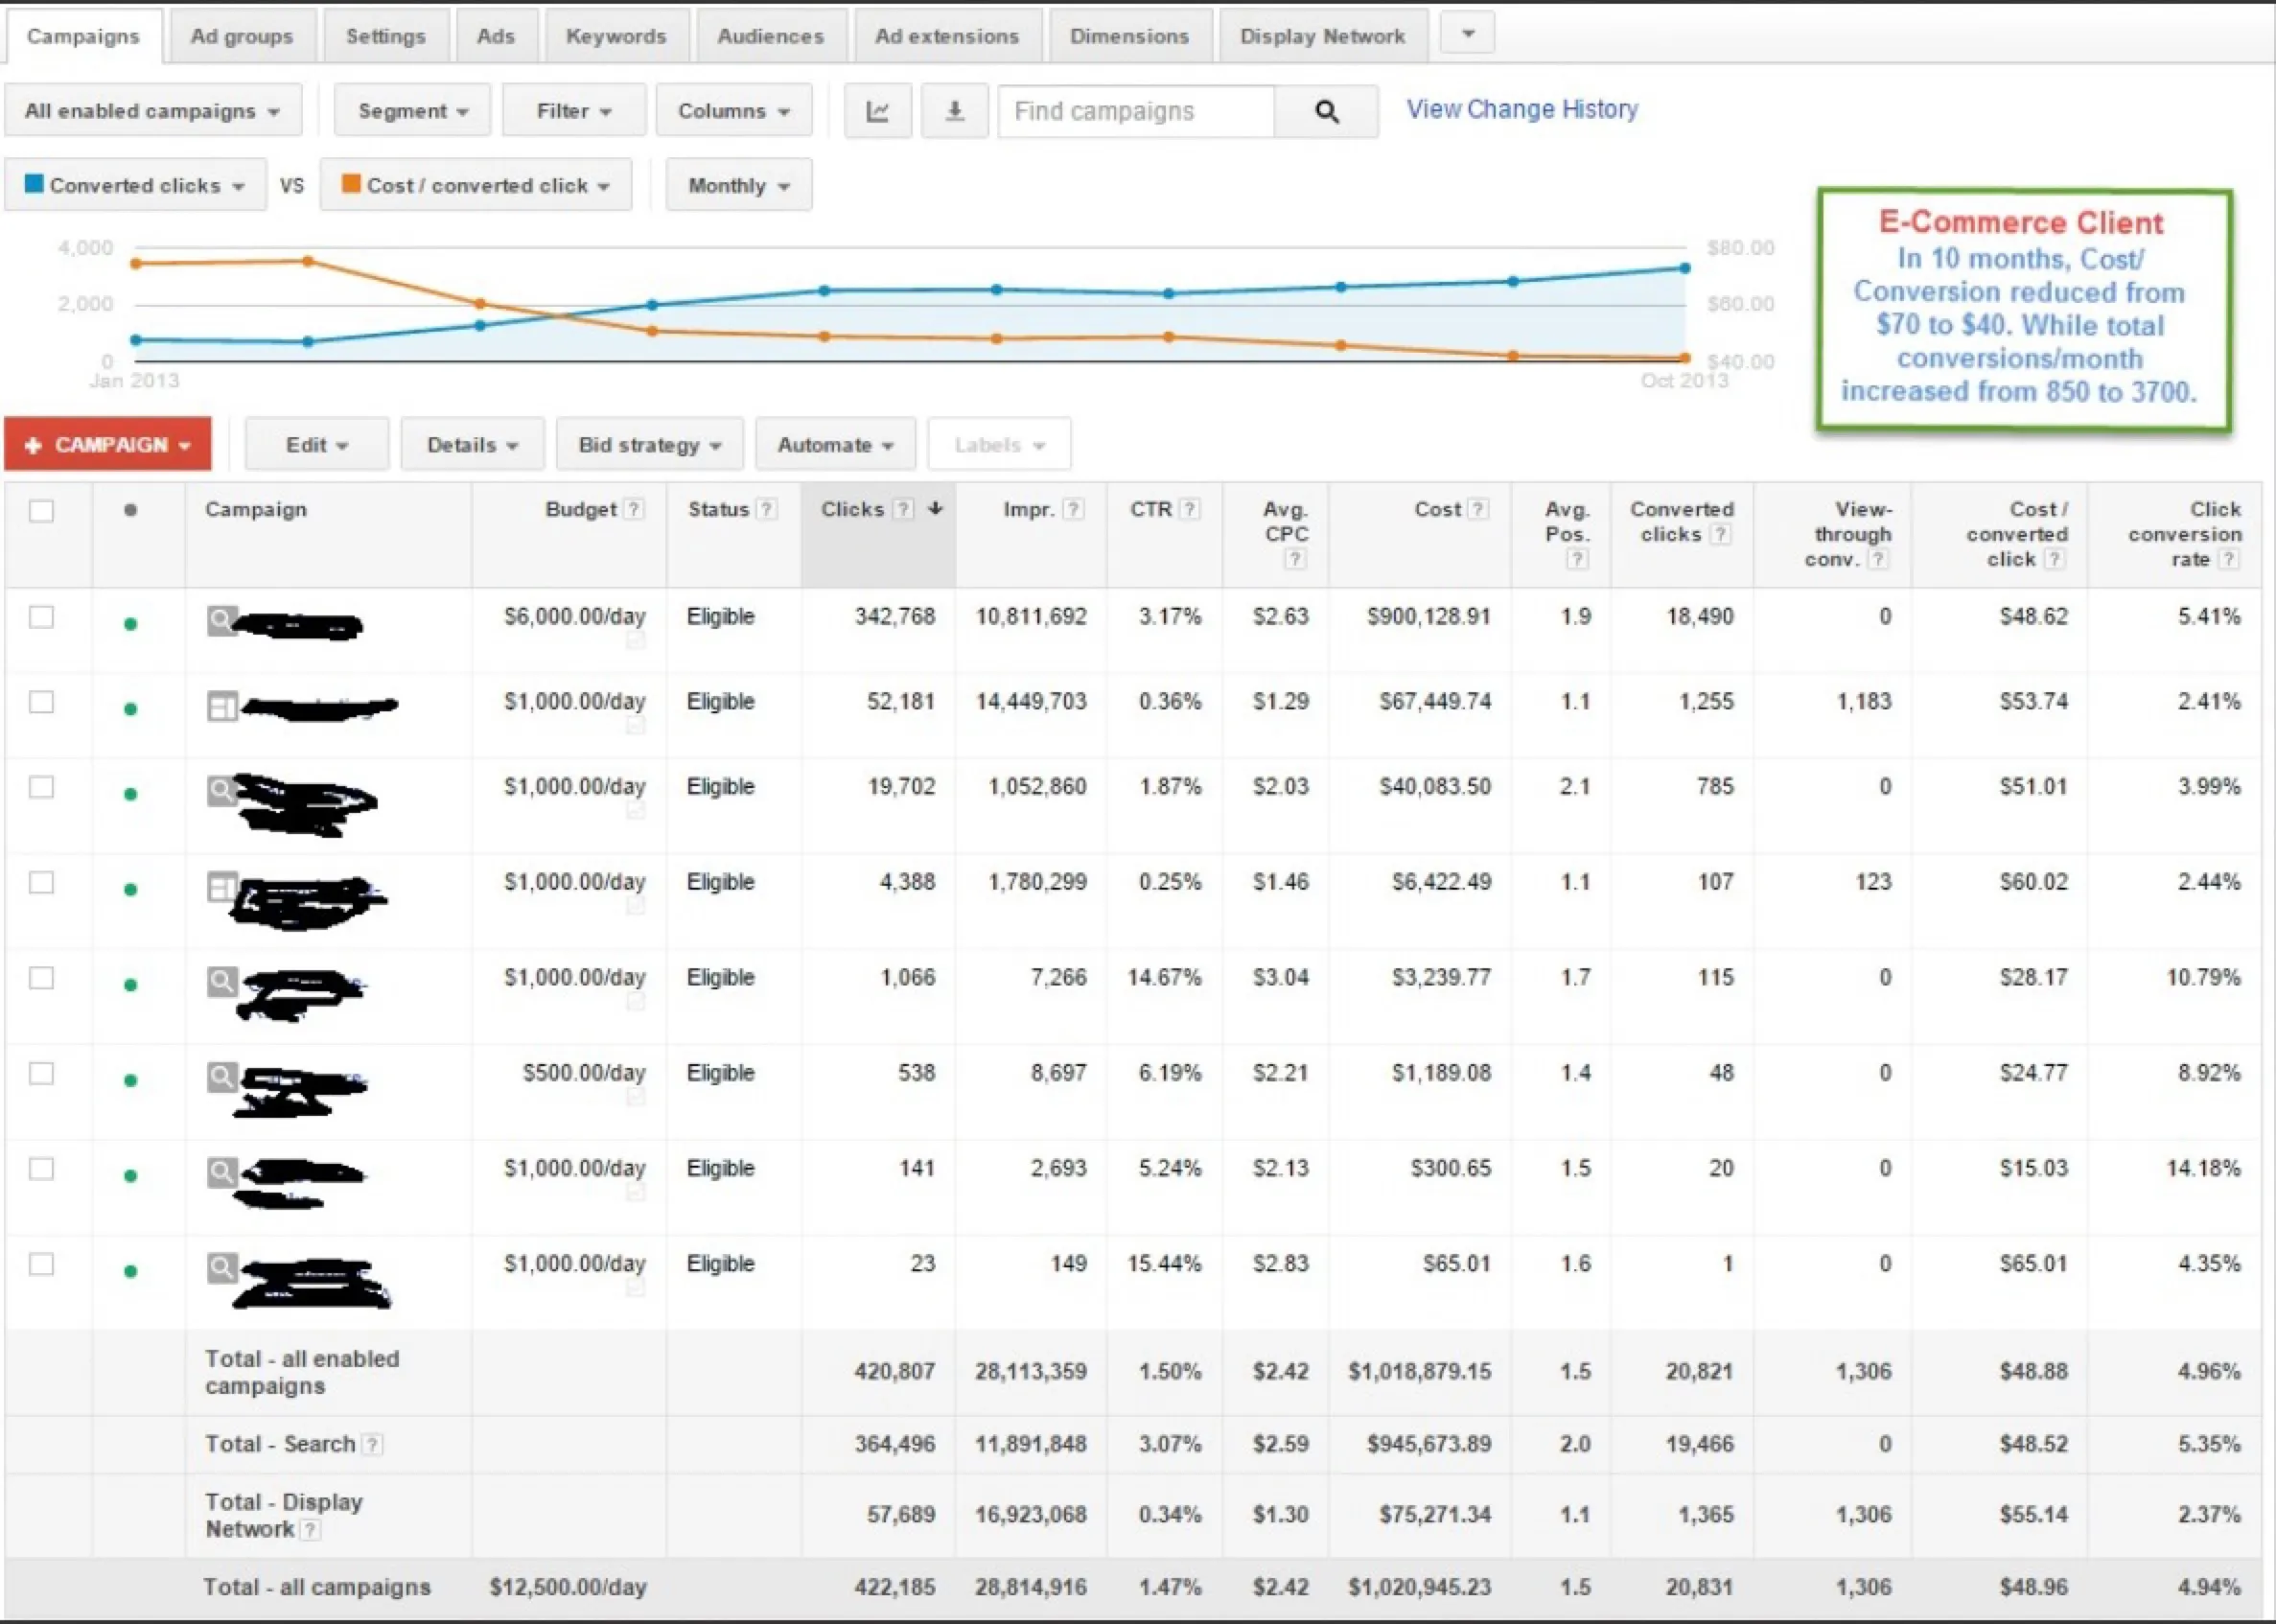Open the All enabled campaigns dropdown

153,110
